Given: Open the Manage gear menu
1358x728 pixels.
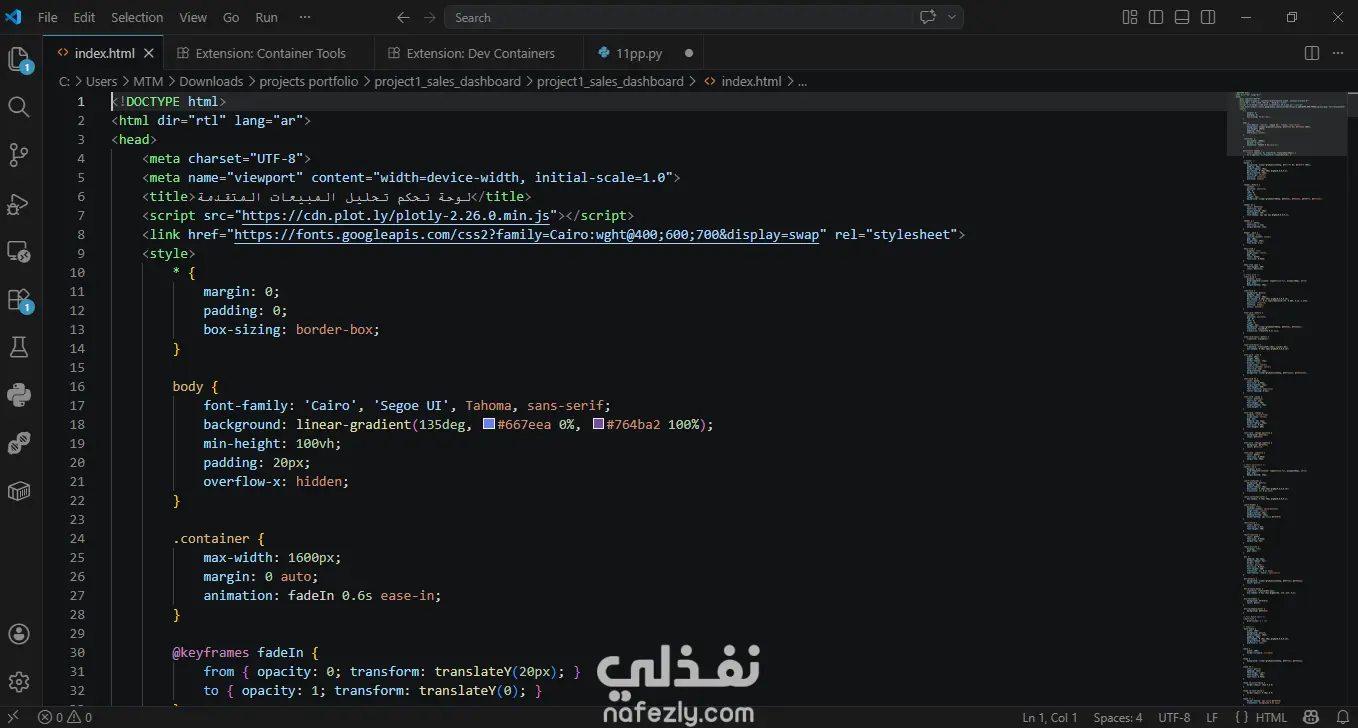Looking at the screenshot, I should tap(19, 683).
